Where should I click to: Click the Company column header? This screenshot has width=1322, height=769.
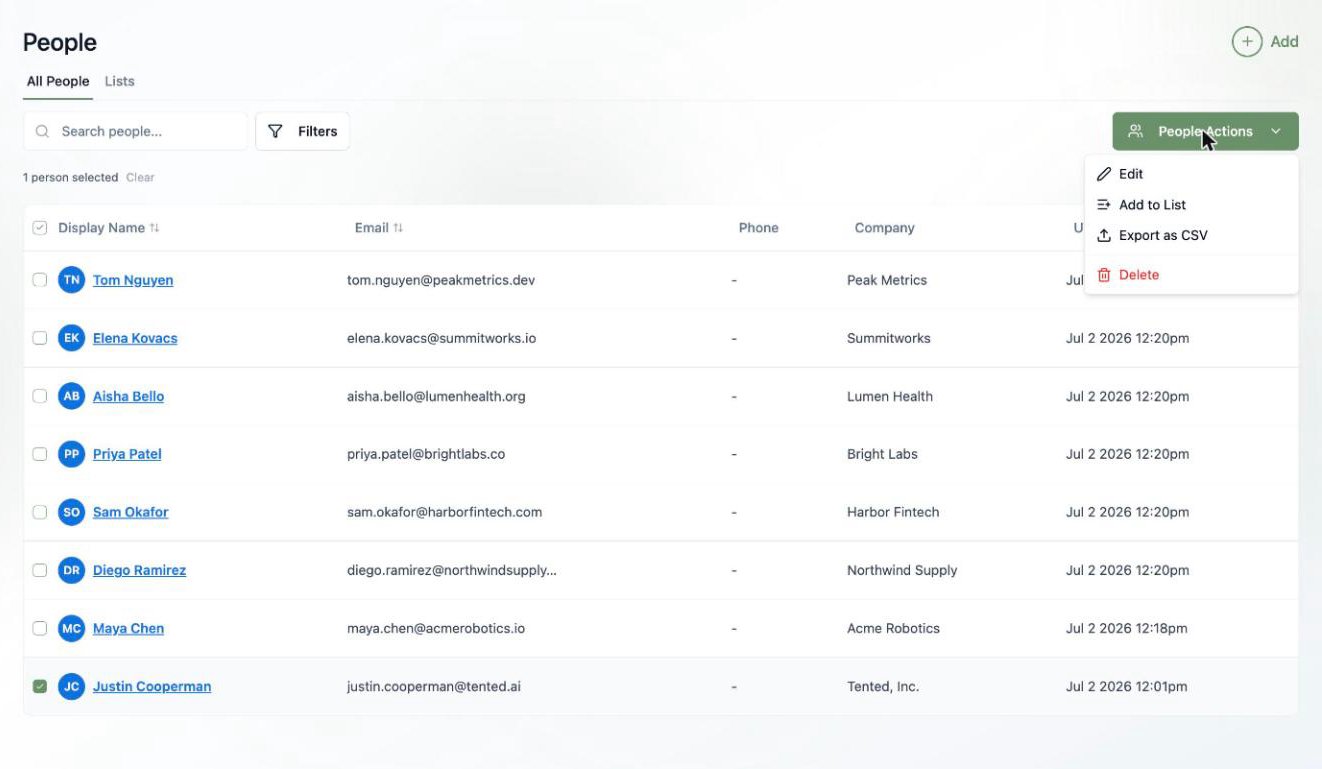tap(884, 228)
